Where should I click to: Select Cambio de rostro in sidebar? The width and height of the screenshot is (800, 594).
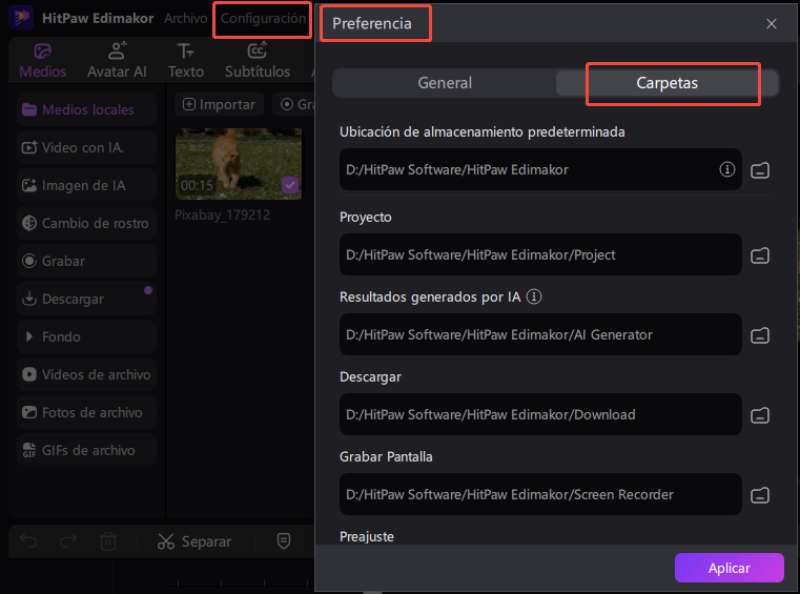(x=86, y=223)
